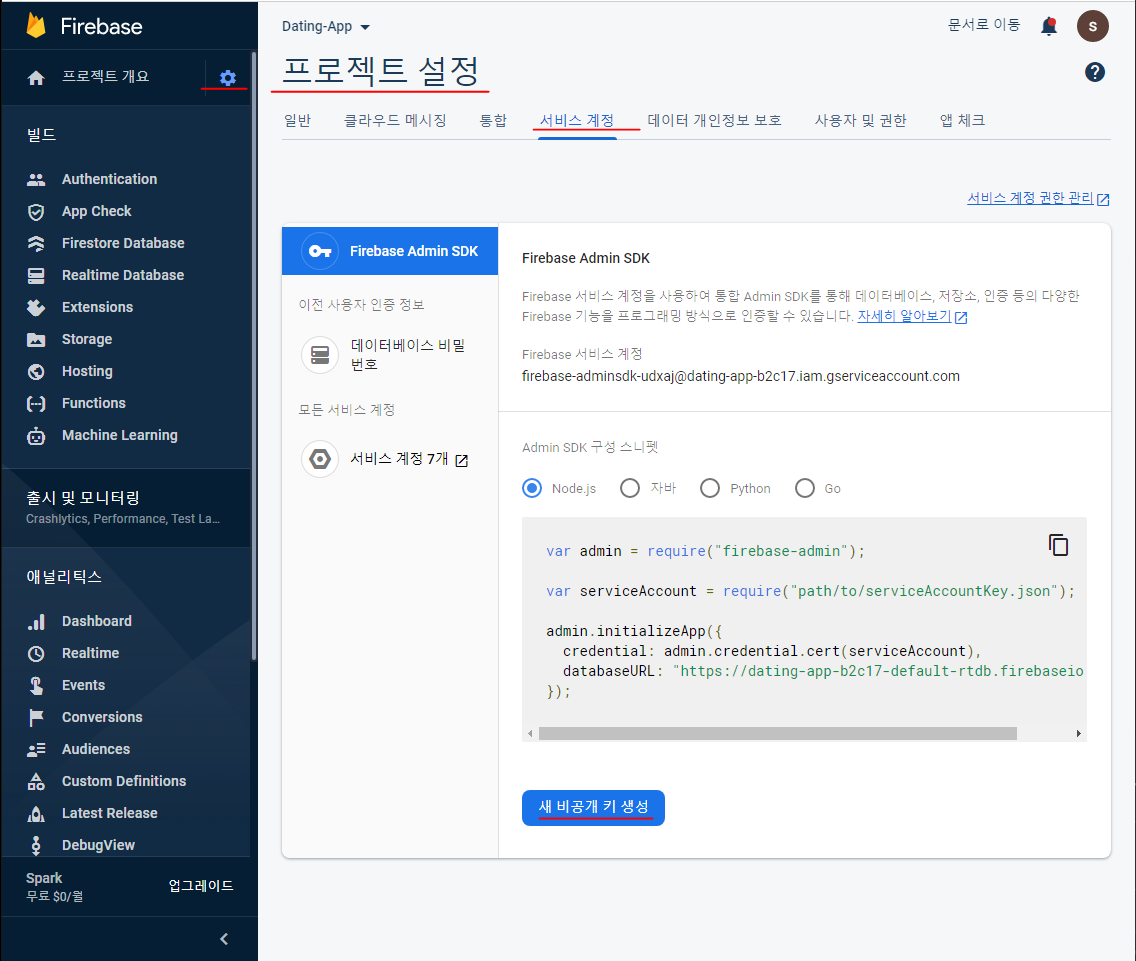
Task: Click the Firebase flame logo
Action: 36,25
